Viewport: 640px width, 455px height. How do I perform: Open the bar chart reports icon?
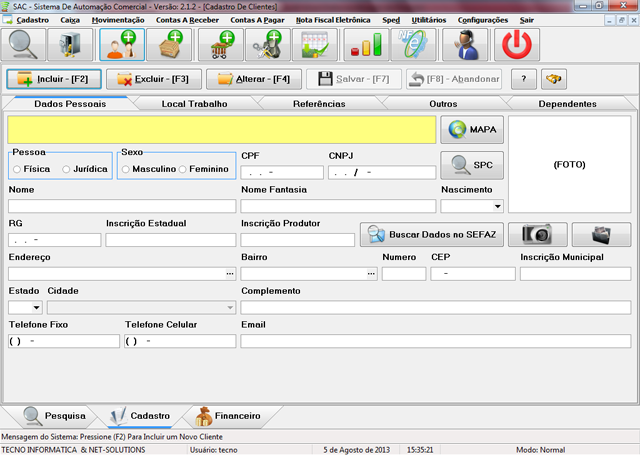coord(366,45)
